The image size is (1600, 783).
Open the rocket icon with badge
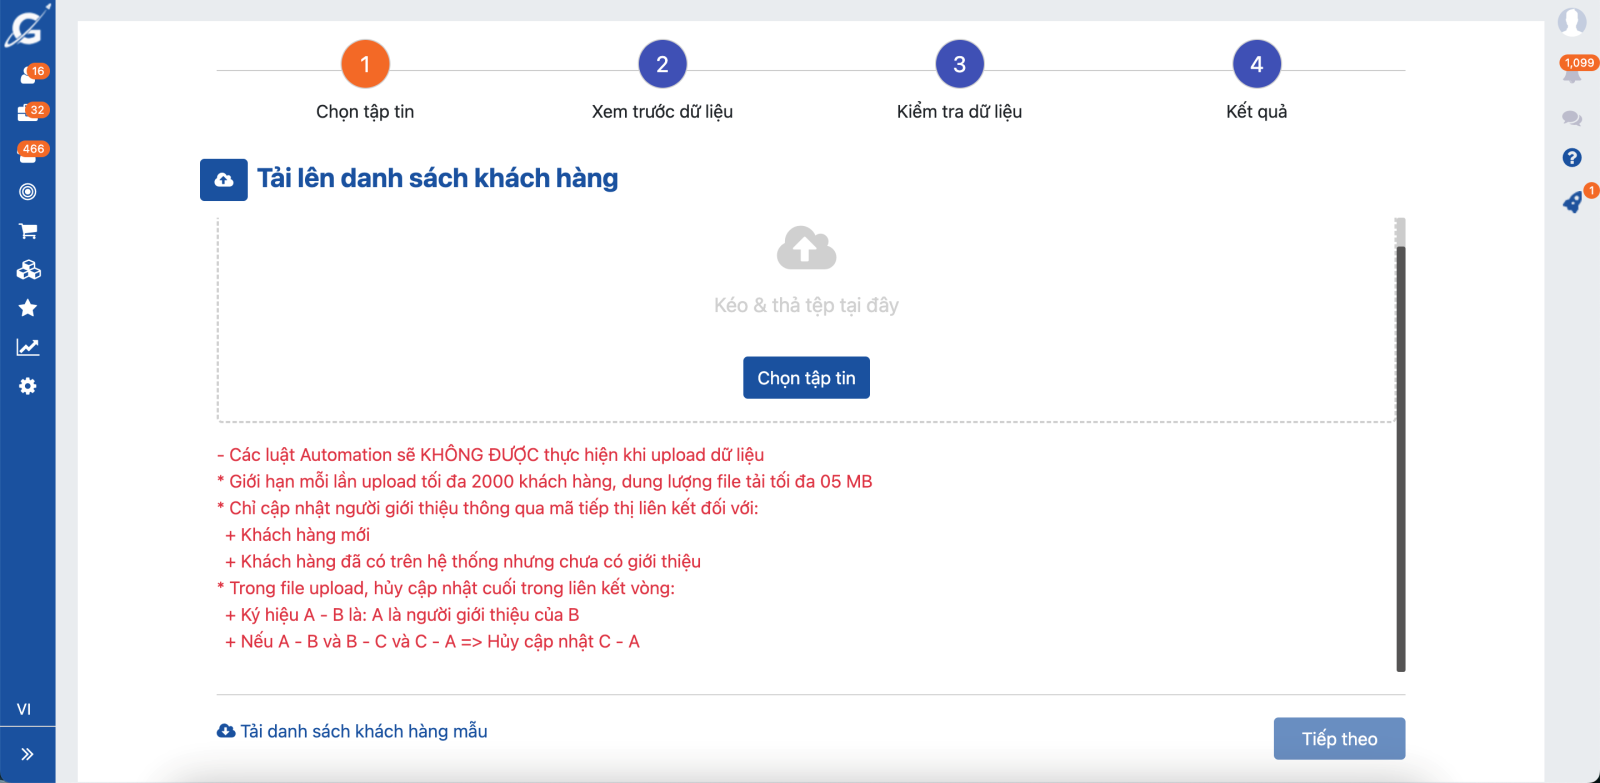1572,202
